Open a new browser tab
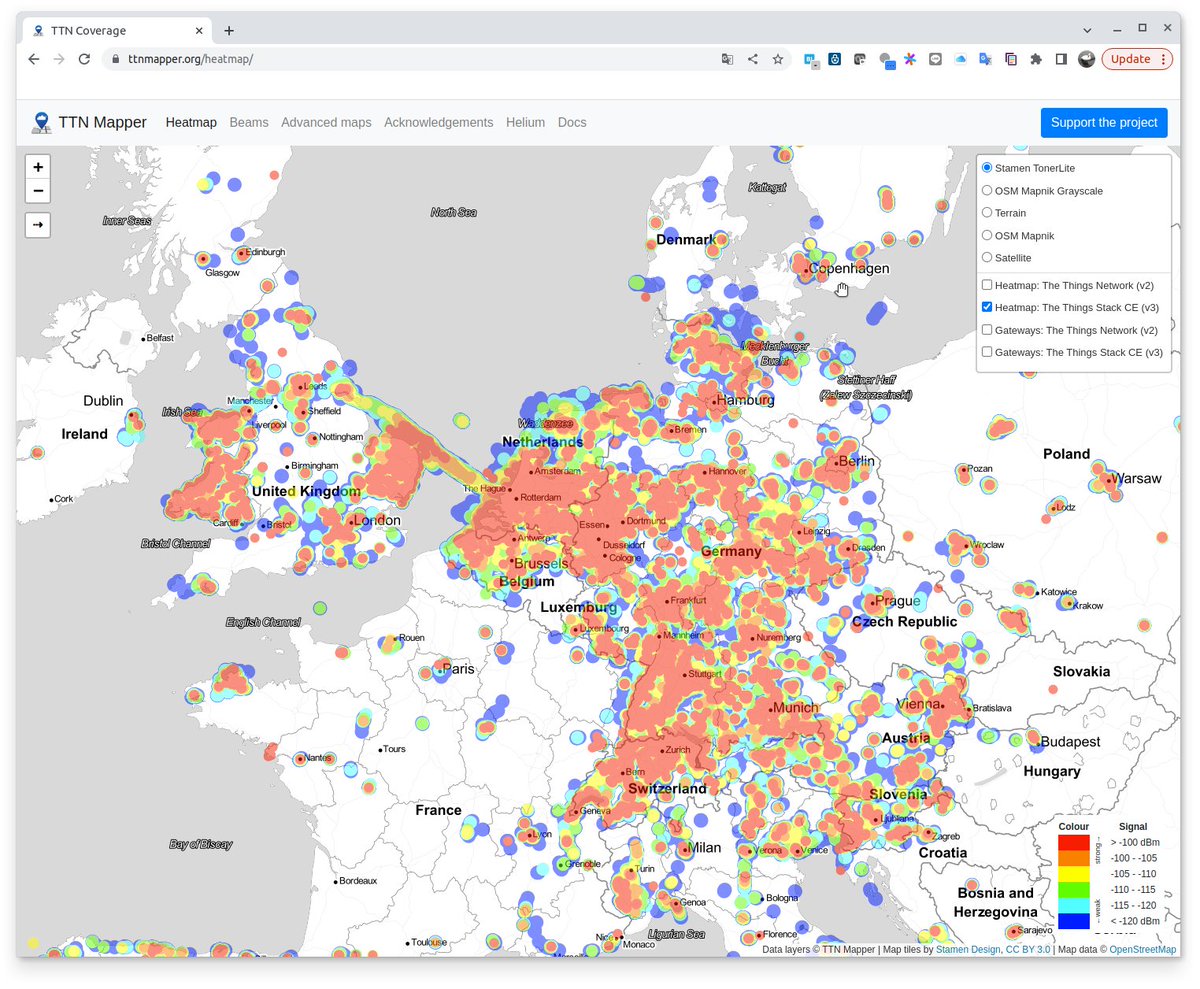The height and width of the screenshot is (989, 1200). click(x=229, y=31)
